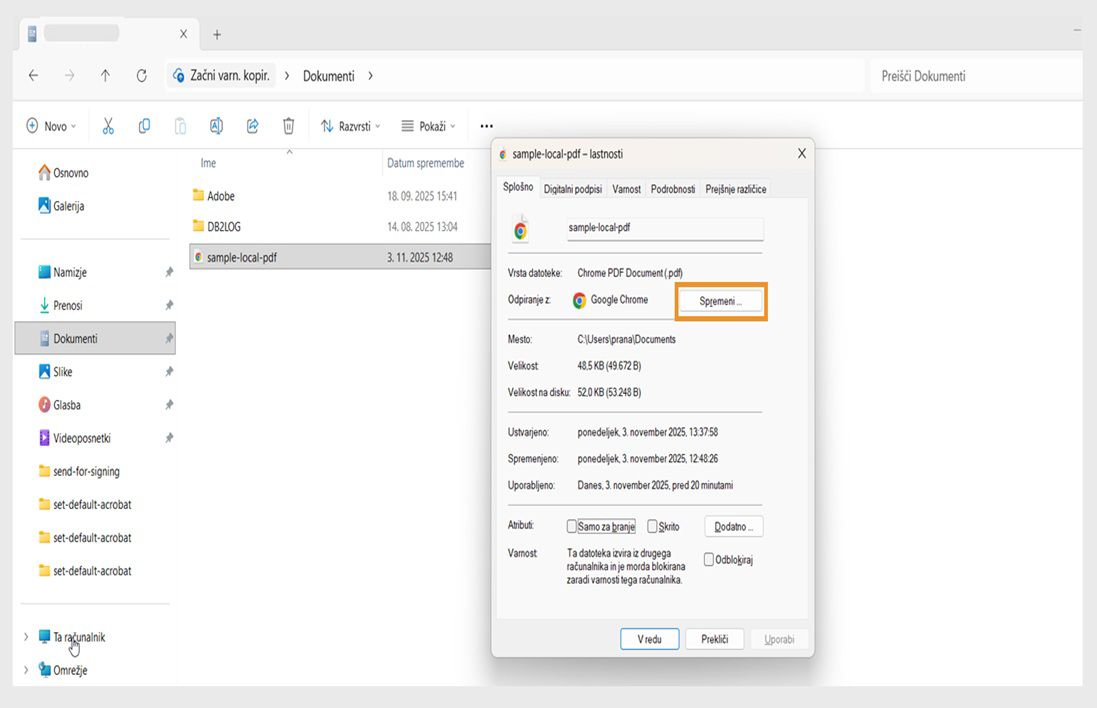The width and height of the screenshot is (1097, 708).
Task: Click the pin icon beside Videoposnetki
Action: point(169,438)
